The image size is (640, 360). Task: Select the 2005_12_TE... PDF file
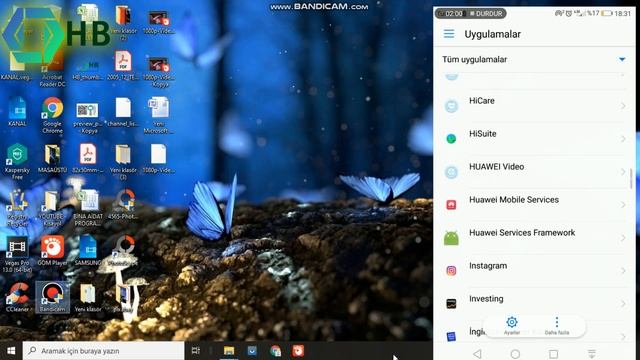123,66
